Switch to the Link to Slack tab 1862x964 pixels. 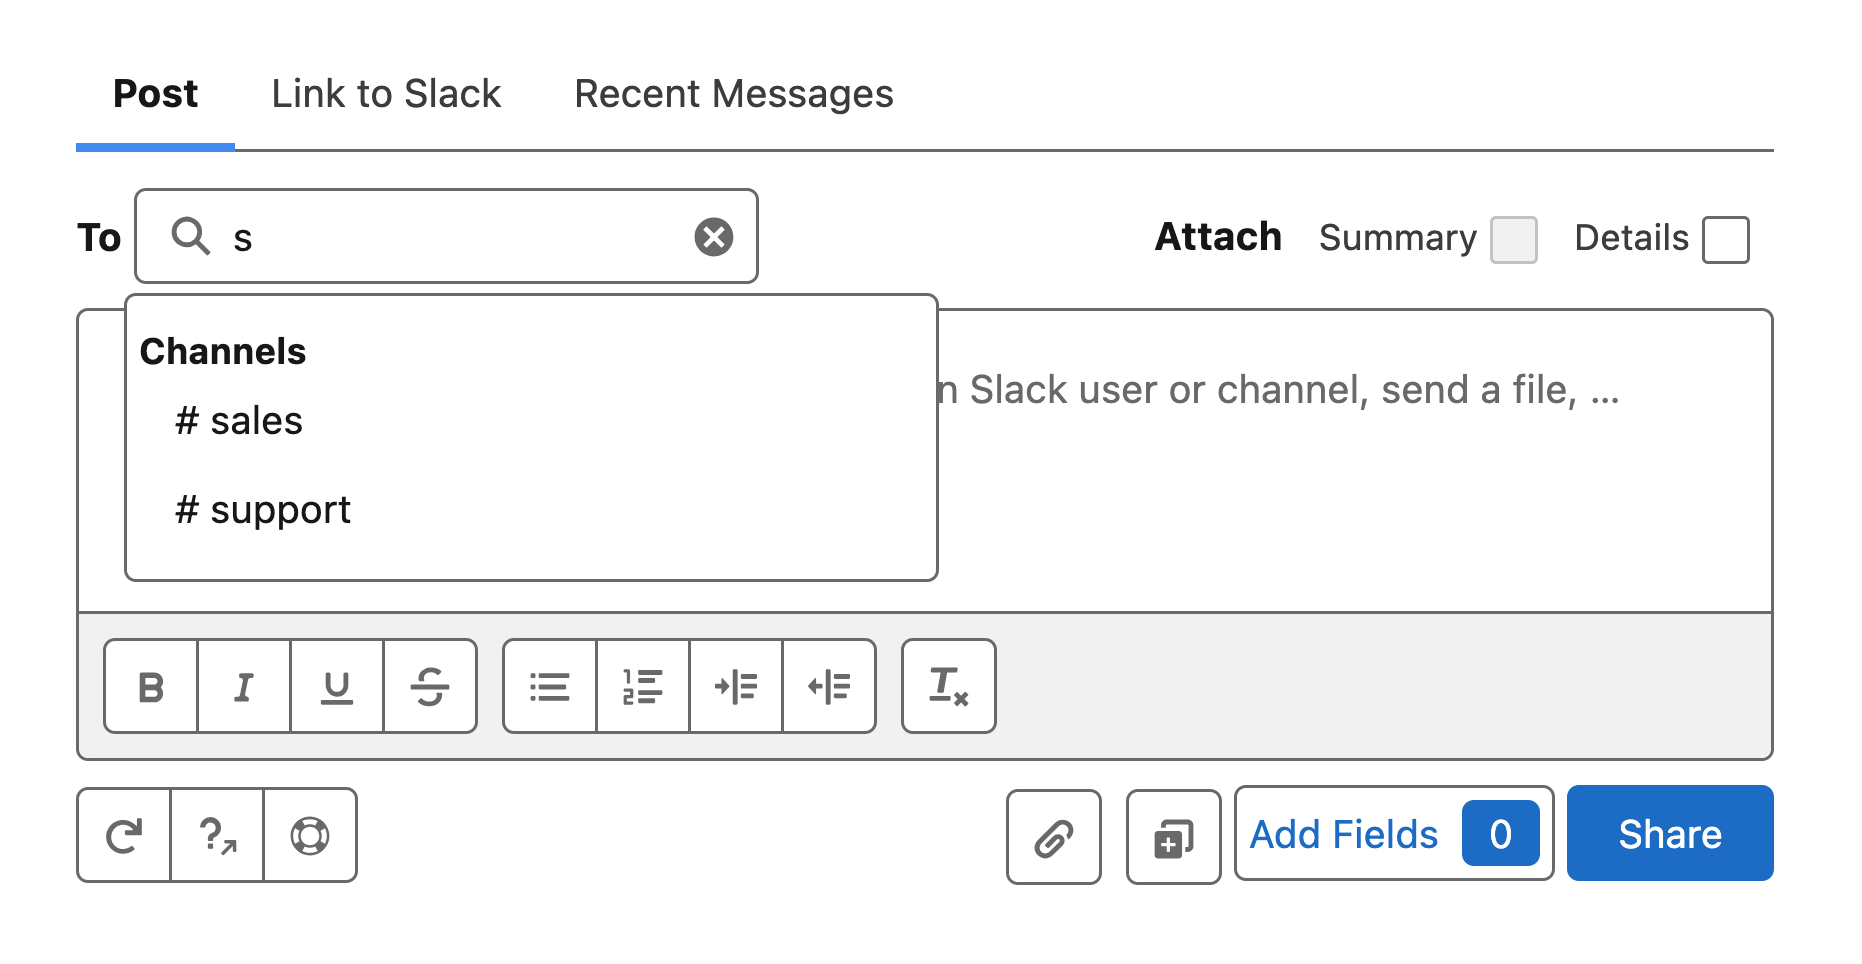coord(386,94)
